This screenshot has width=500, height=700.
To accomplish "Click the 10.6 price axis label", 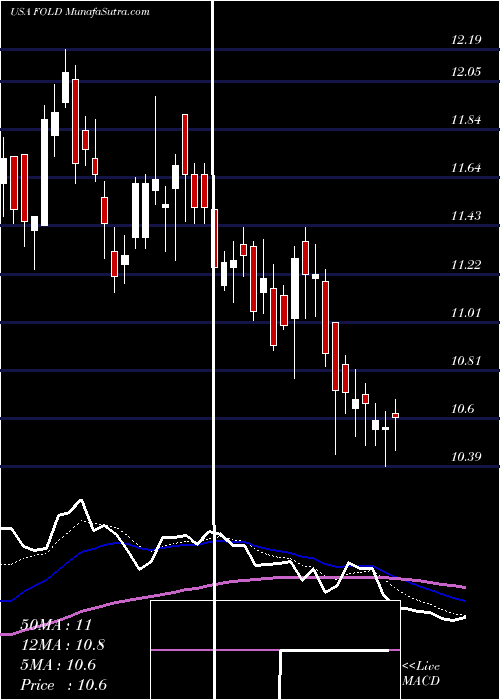I will click(x=463, y=408).
